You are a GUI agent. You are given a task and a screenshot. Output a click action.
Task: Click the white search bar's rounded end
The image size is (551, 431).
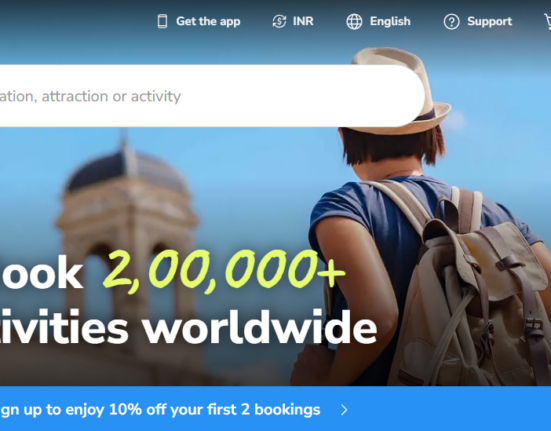[408, 96]
